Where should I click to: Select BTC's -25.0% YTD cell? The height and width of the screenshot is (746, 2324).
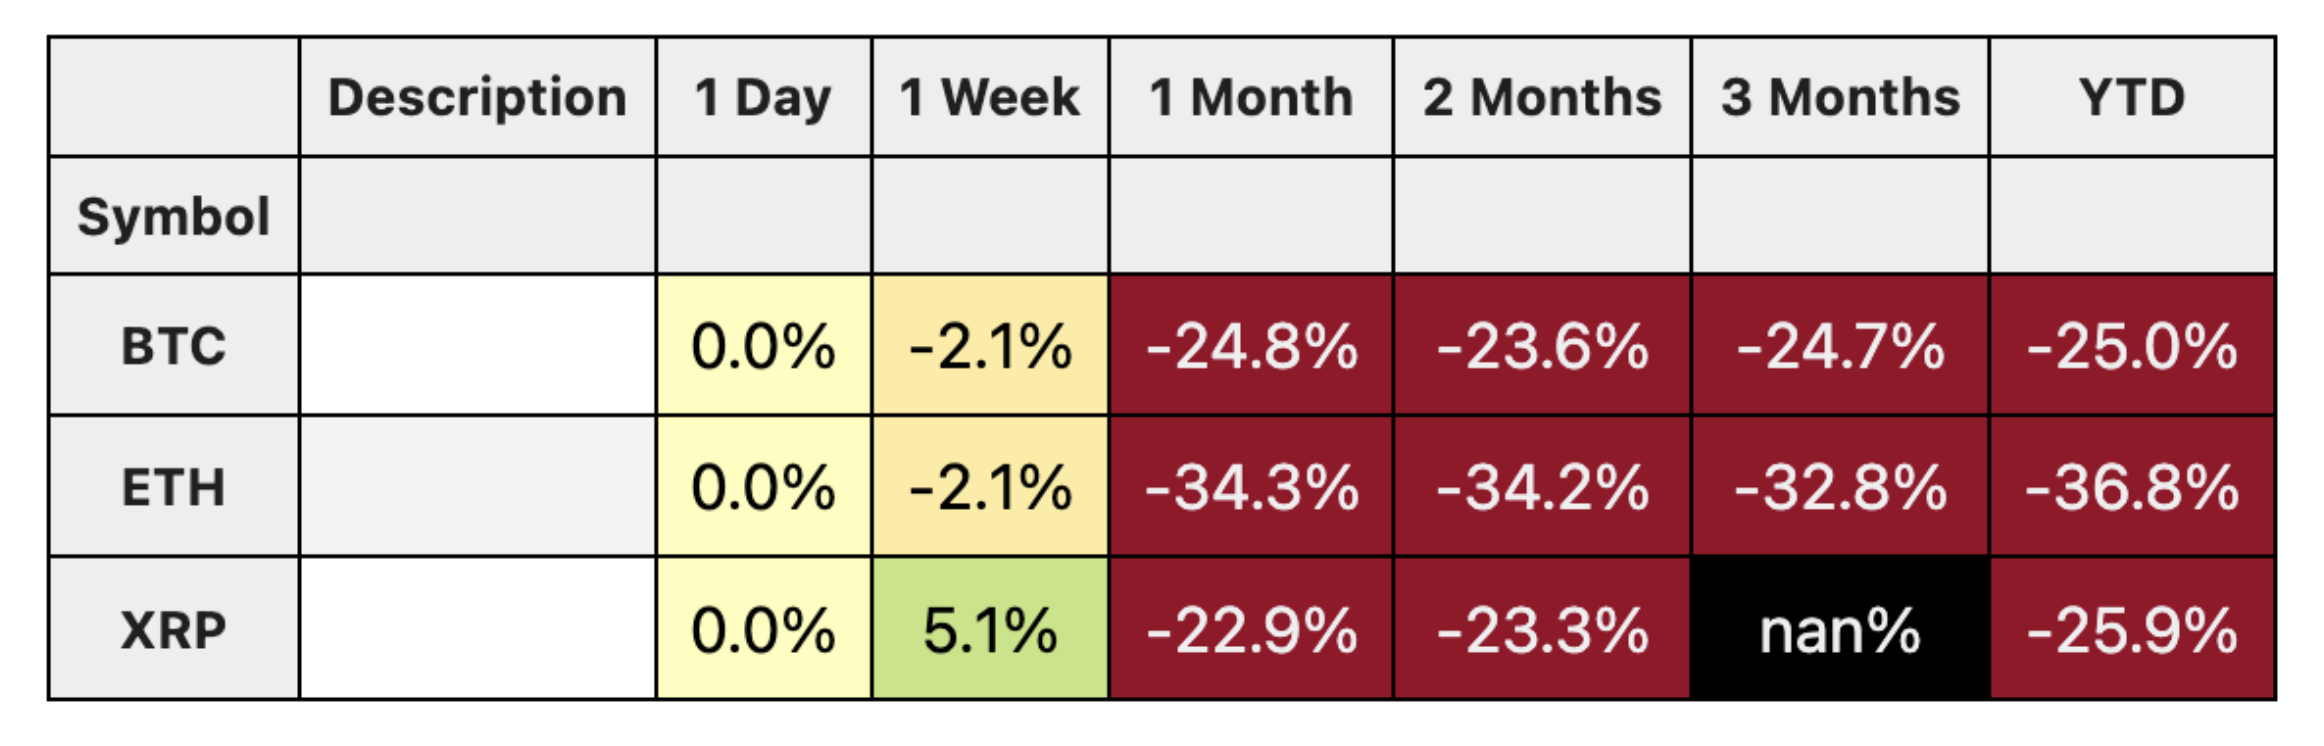[x=2131, y=346]
